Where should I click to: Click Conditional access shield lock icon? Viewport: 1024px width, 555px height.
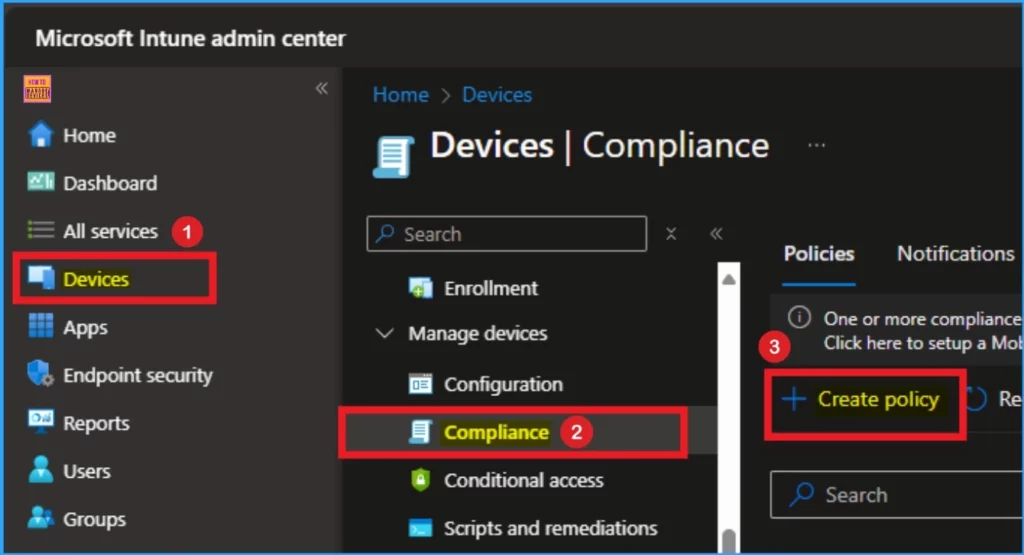pyautogui.click(x=421, y=480)
